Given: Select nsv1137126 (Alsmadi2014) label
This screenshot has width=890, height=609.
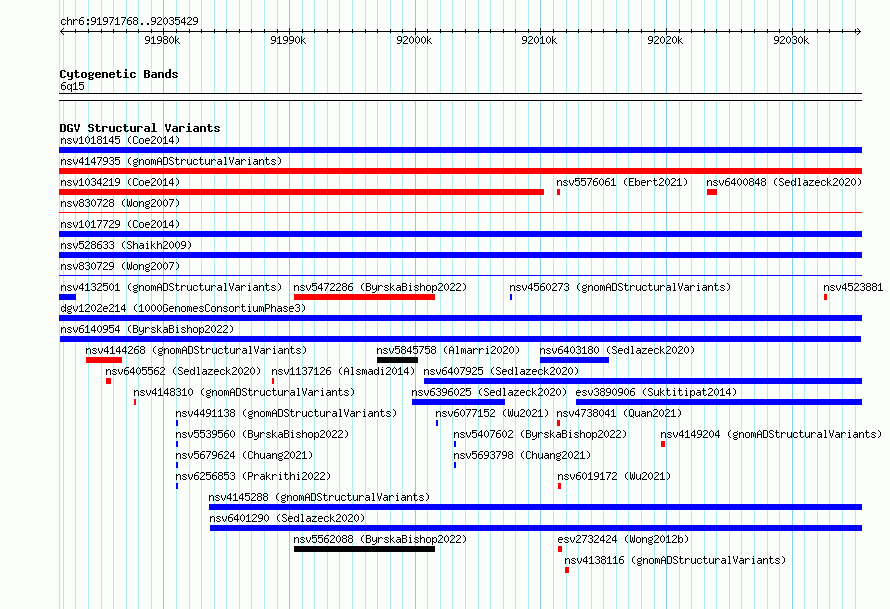Looking at the screenshot, I should pyautogui.click(x=343, y=371).
